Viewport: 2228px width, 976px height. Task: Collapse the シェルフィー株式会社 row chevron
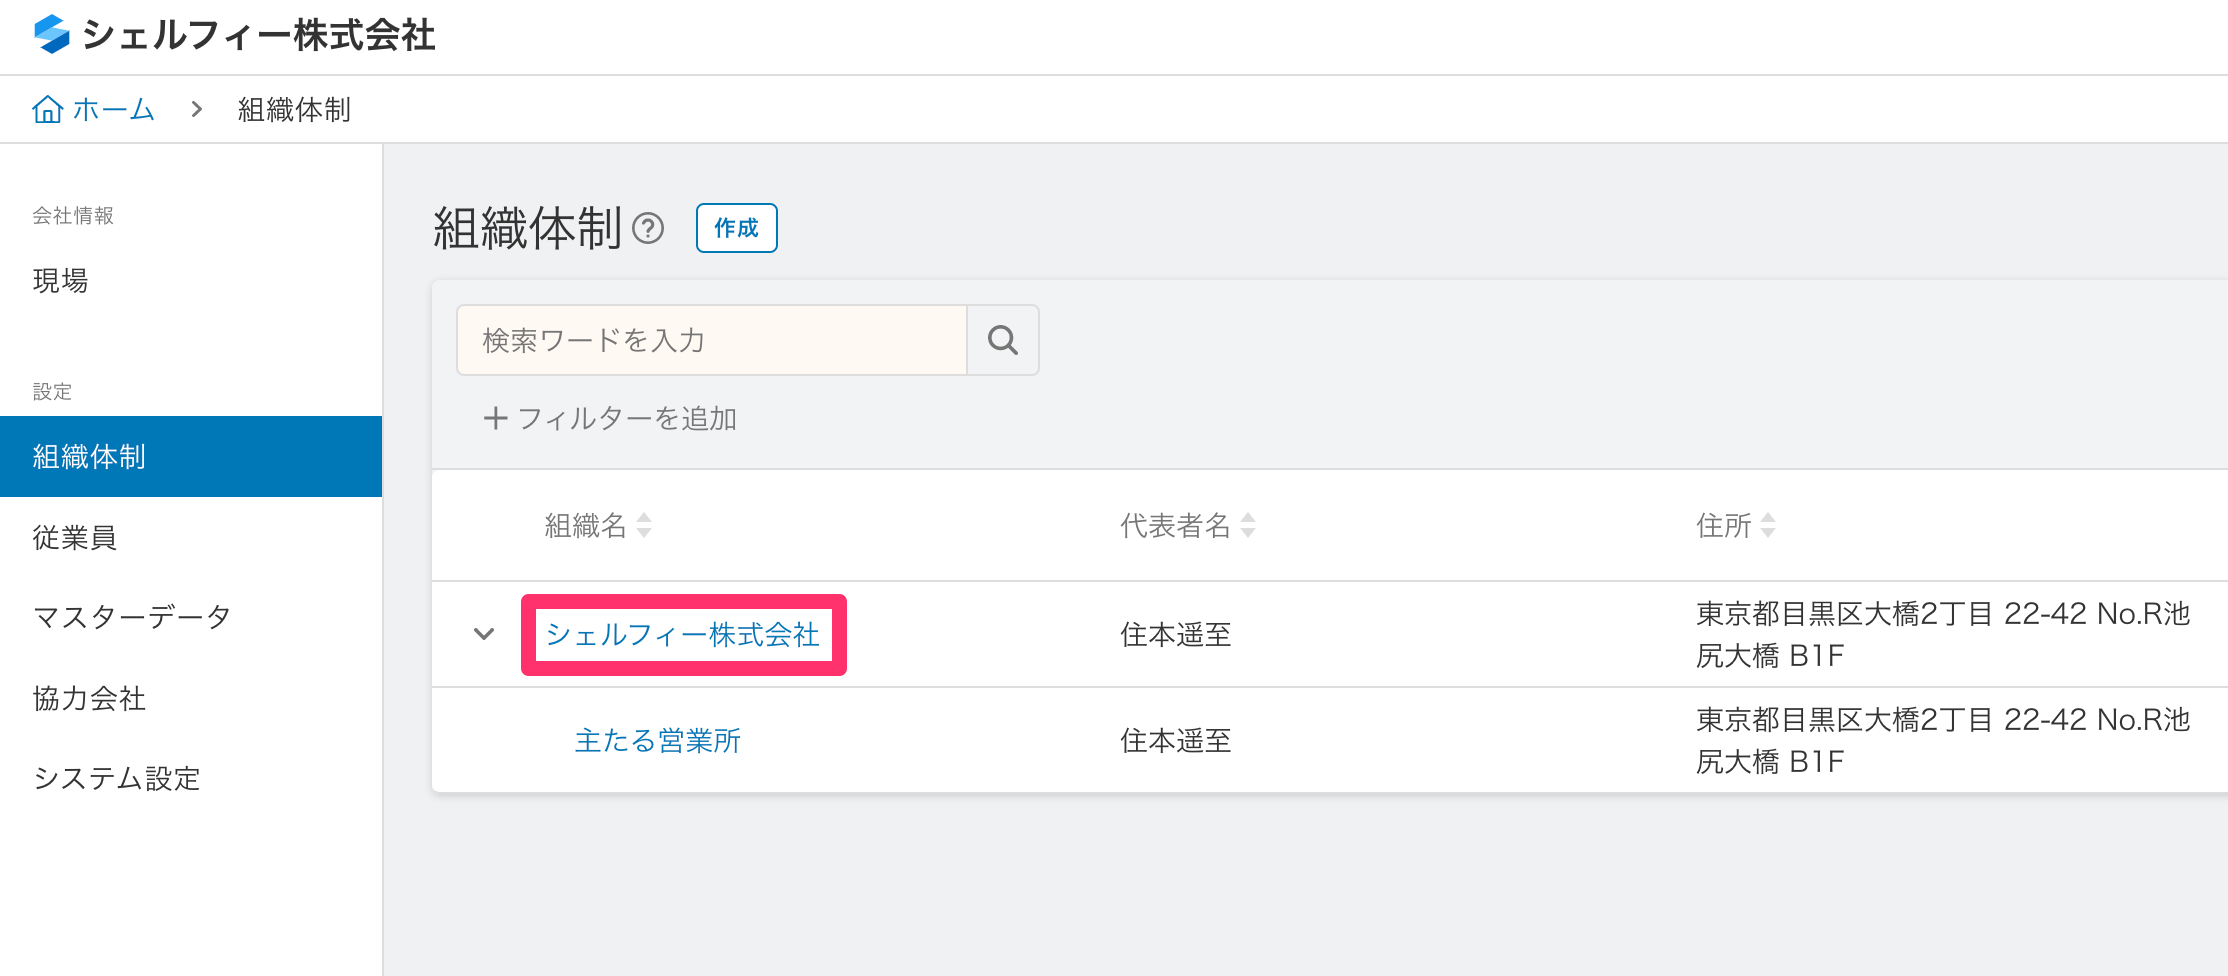tap(484, 634)
